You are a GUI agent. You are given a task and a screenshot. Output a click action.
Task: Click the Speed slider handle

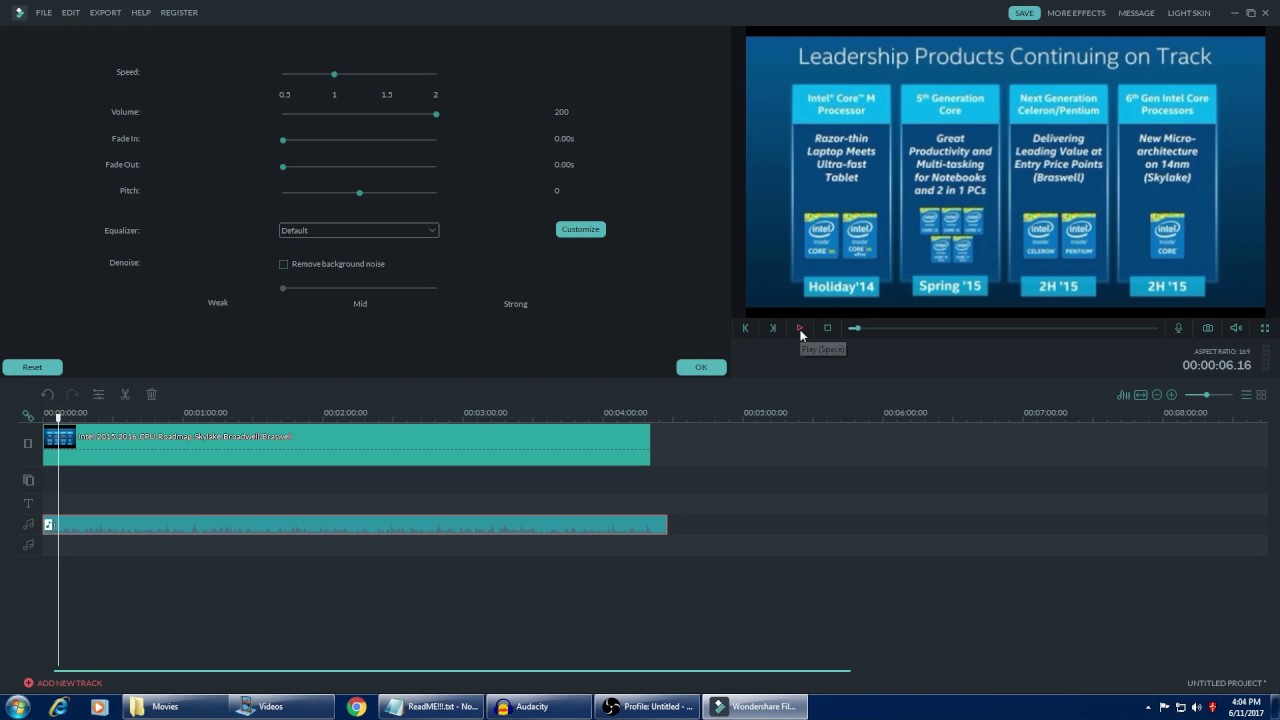pyautogui.click(x=334, y=74)
